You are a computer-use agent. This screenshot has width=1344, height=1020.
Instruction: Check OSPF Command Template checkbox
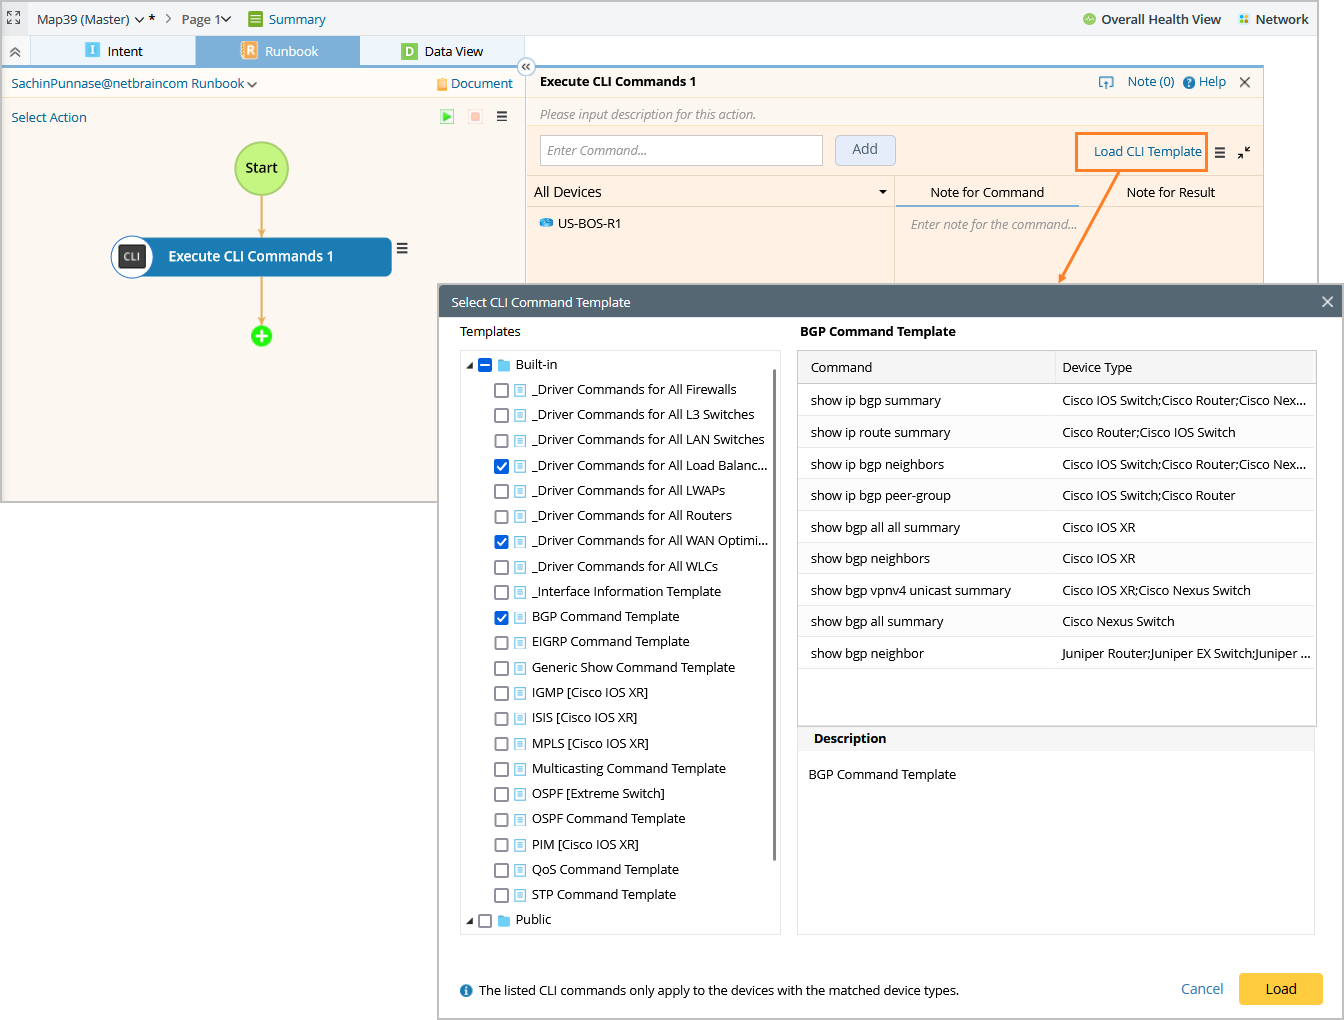pyautogui.click(x=502, y=820)
